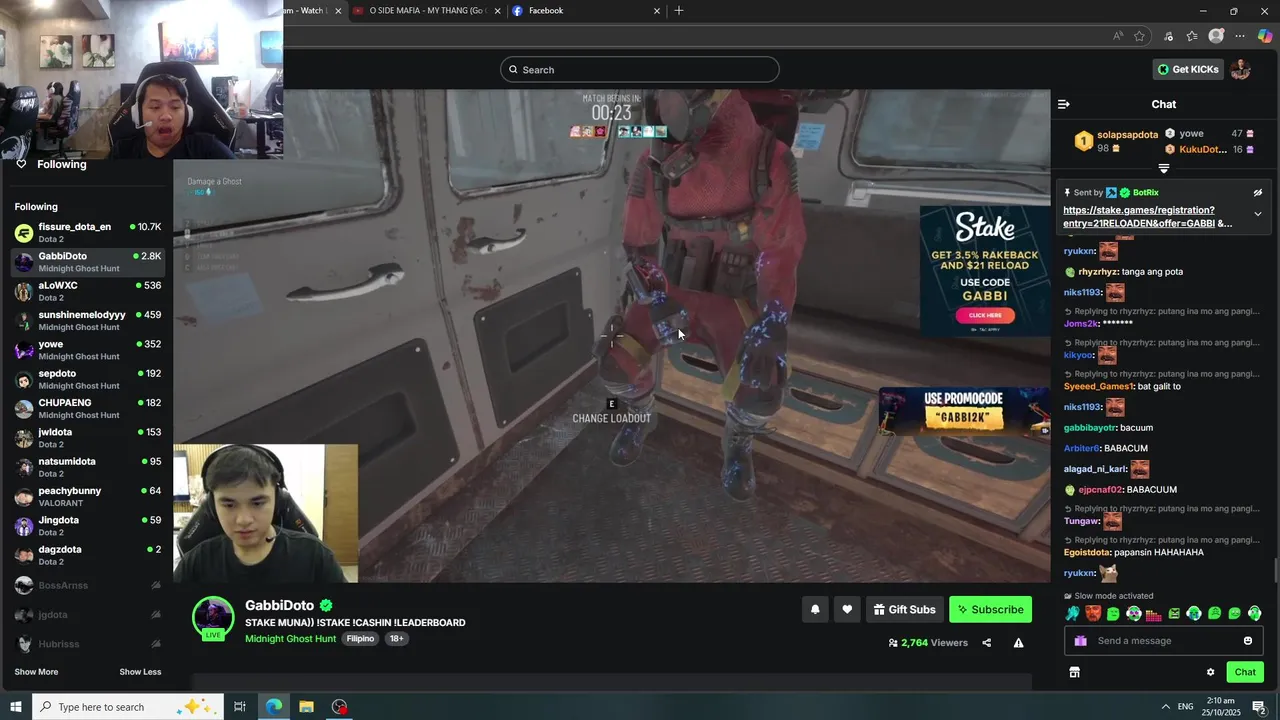Screen dimensions: 1280x720
Task: Select sepdoto channel in sidebar
Action: (88, 379)
